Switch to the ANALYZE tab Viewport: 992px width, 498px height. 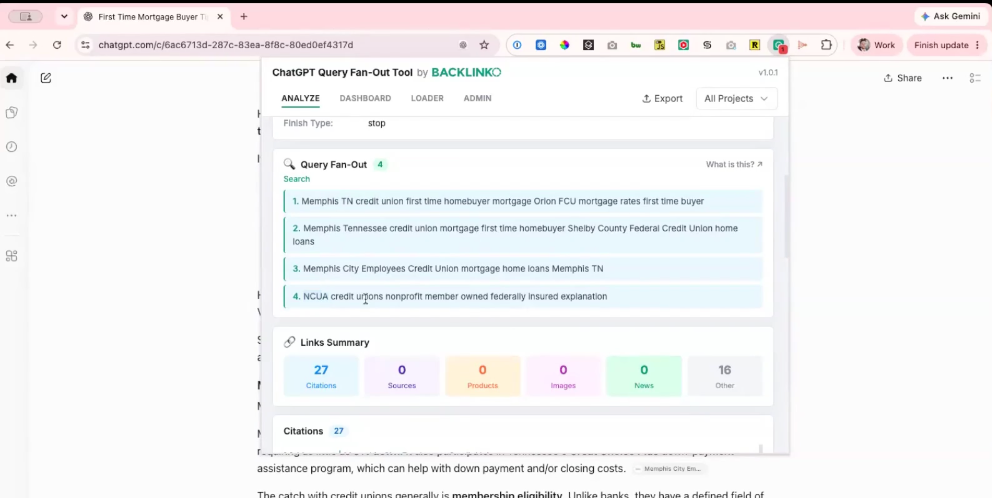301,98
